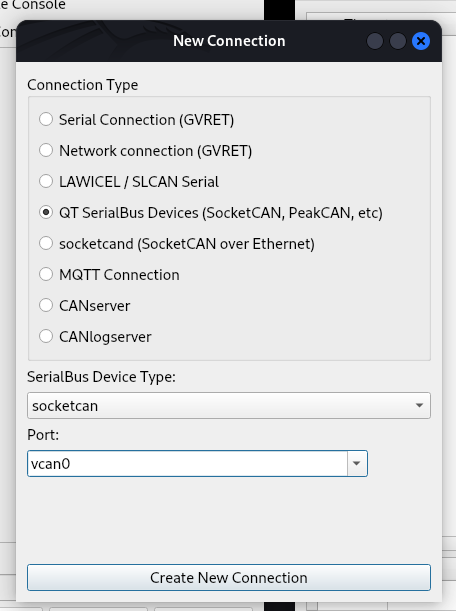Click the SerialBus Device Type label

[x=101, y=377]
